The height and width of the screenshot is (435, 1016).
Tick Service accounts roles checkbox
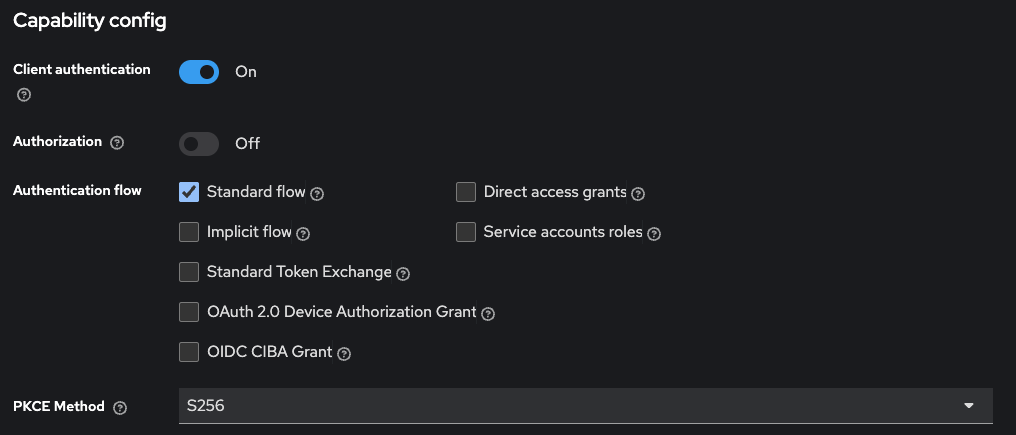tap(466, 232)
